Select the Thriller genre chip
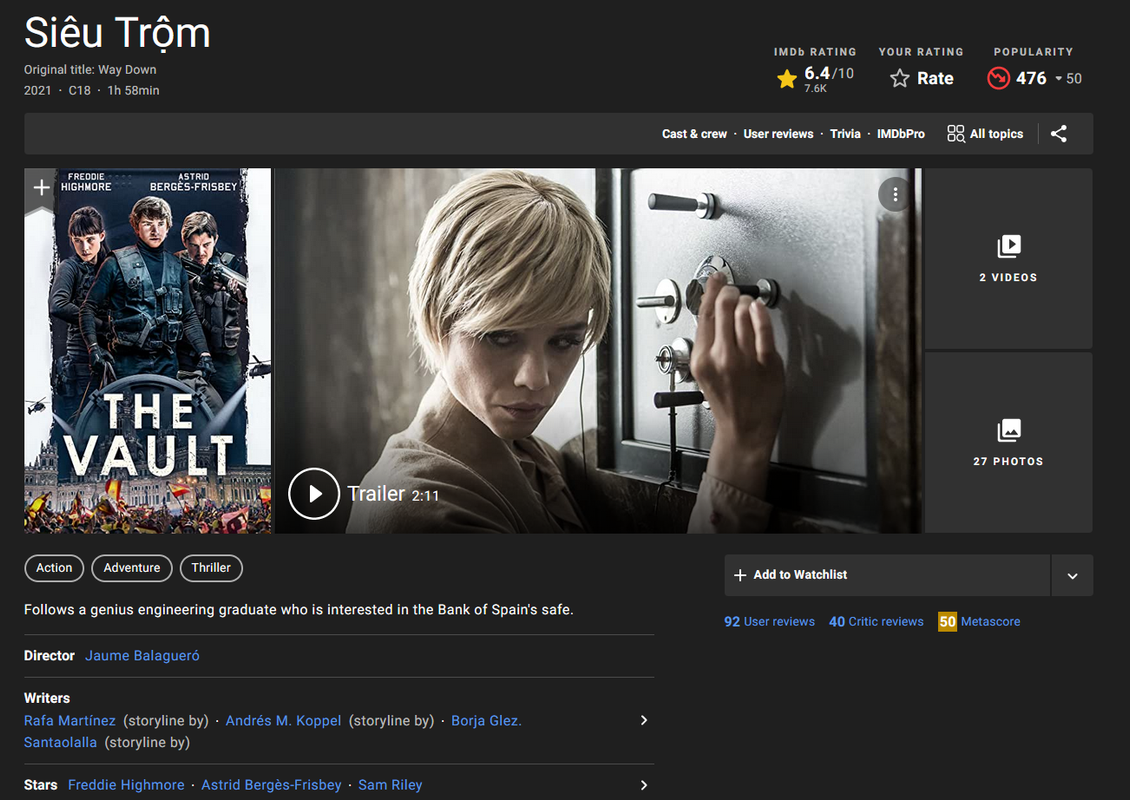 tap(211, 568)
